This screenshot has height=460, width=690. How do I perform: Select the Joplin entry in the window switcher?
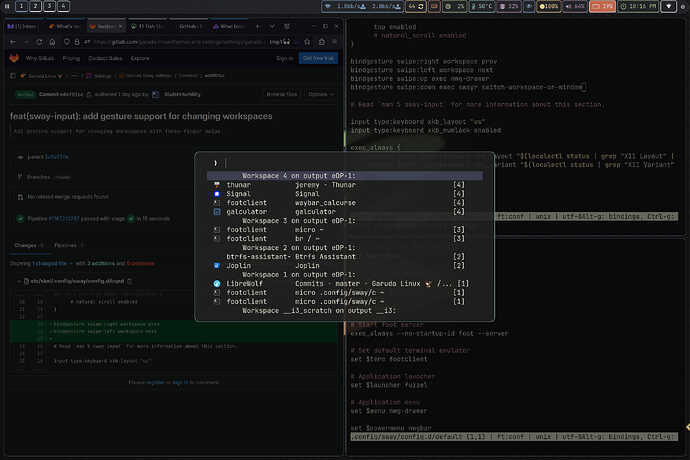(345, 265)
